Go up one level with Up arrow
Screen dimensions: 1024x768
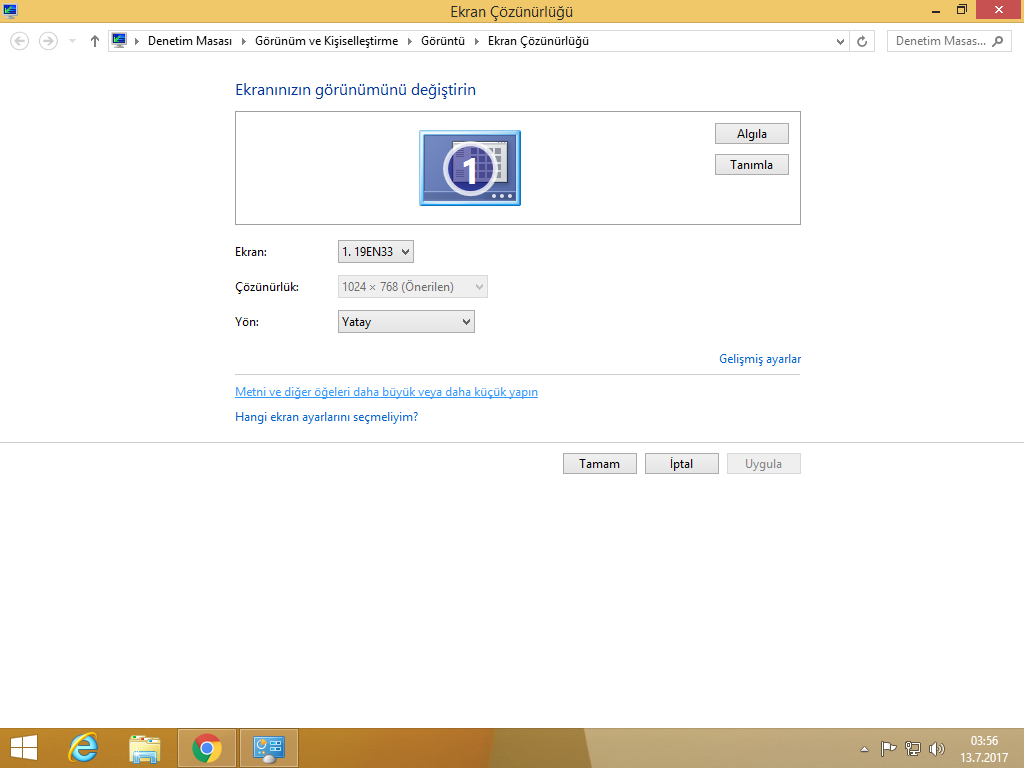tap(95, 41)
